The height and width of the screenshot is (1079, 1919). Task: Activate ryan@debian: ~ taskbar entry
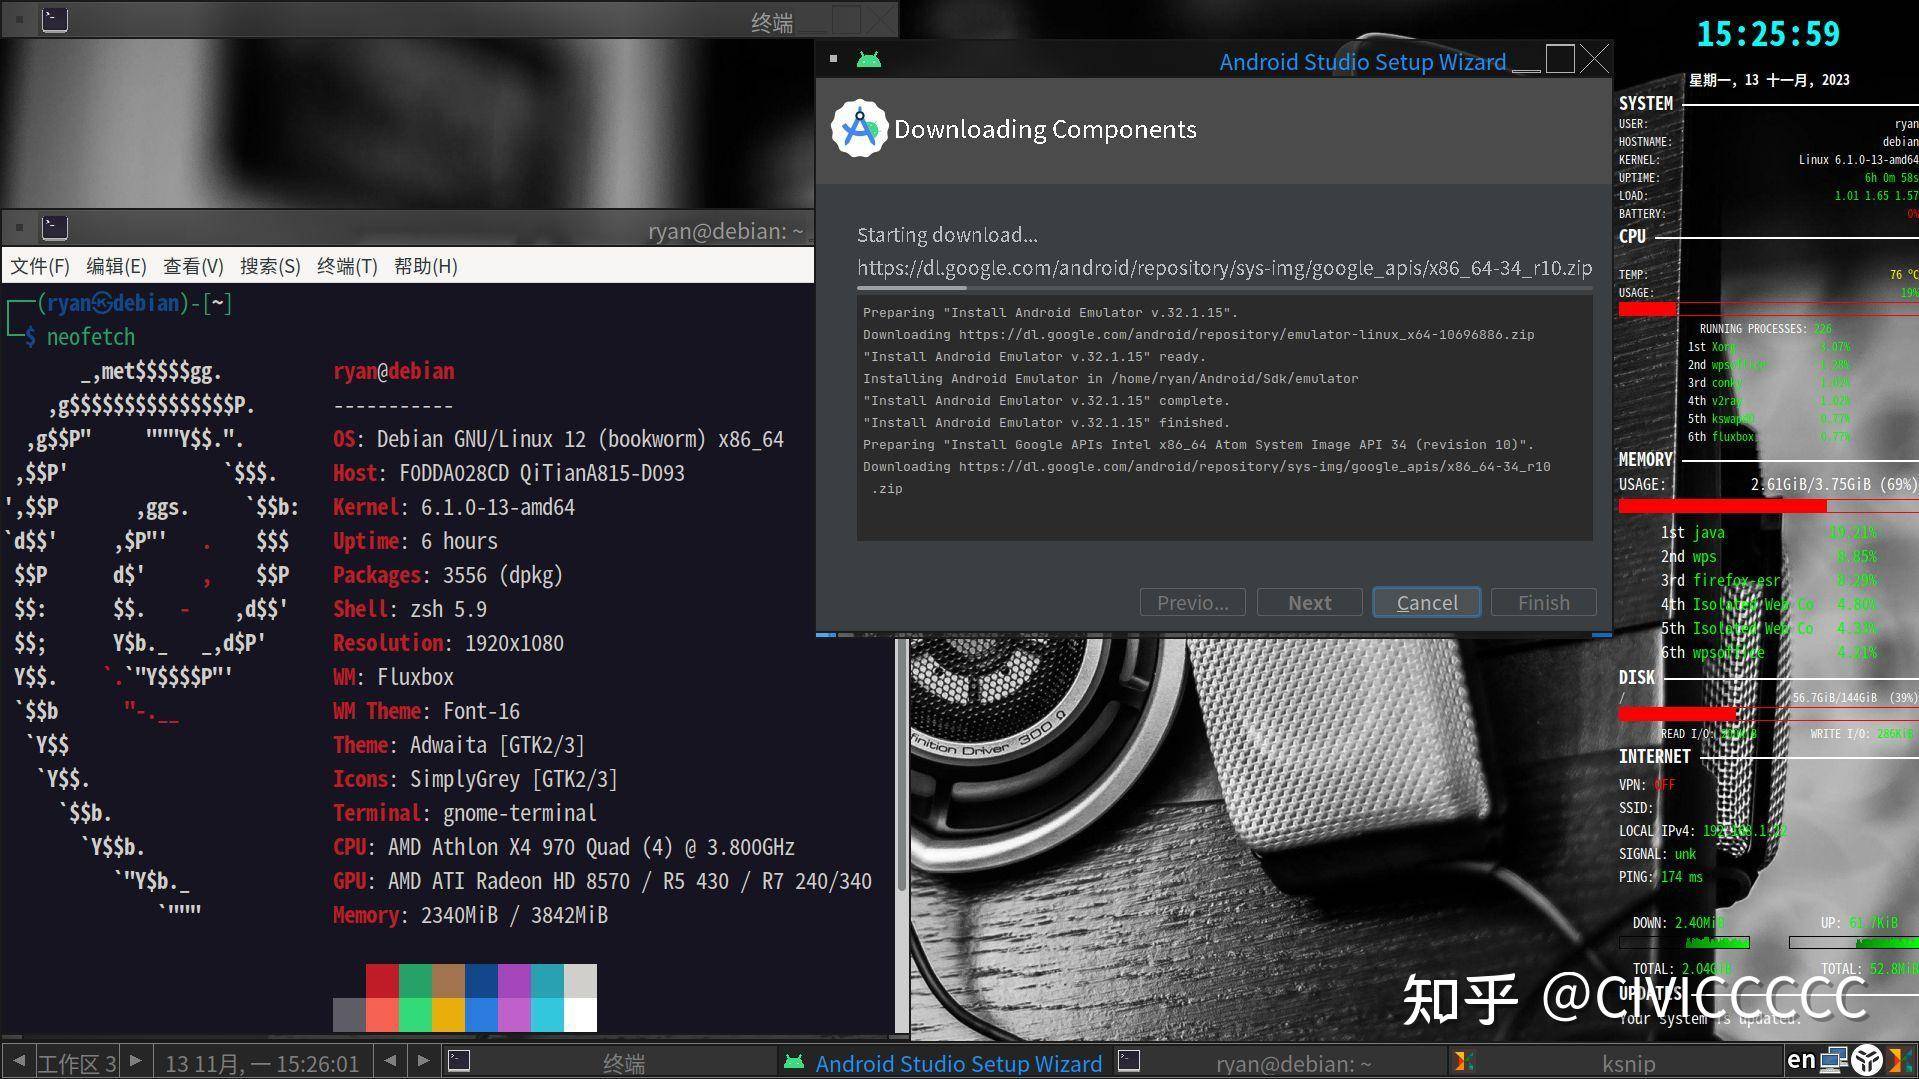[x=1279, y=1062]
